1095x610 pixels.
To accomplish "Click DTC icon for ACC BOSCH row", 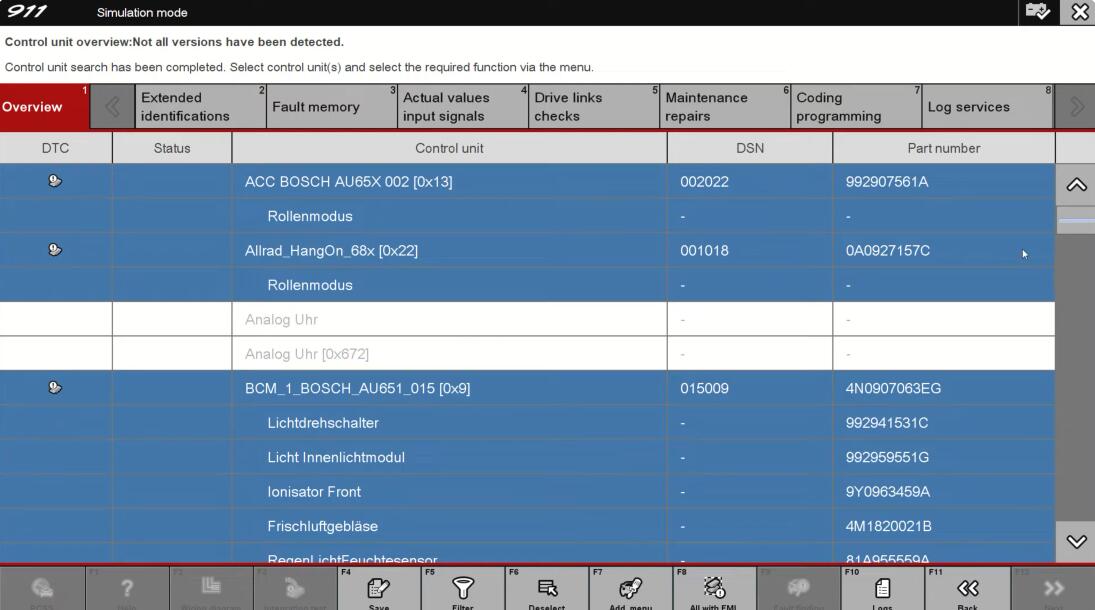I will point(55,181).
